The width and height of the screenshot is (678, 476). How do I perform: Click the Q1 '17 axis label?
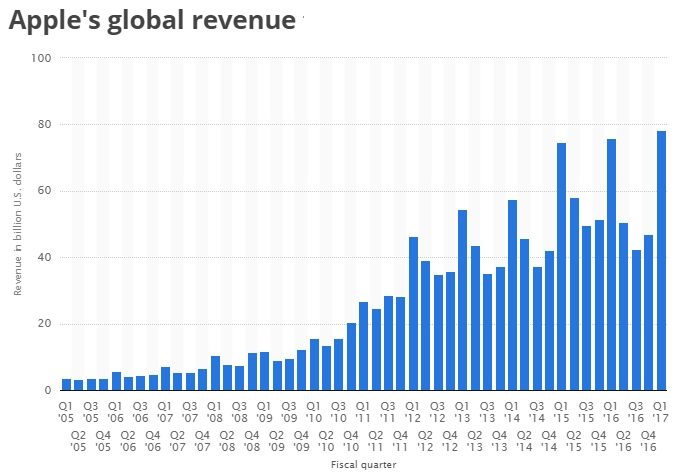click(x=660, y=412)
